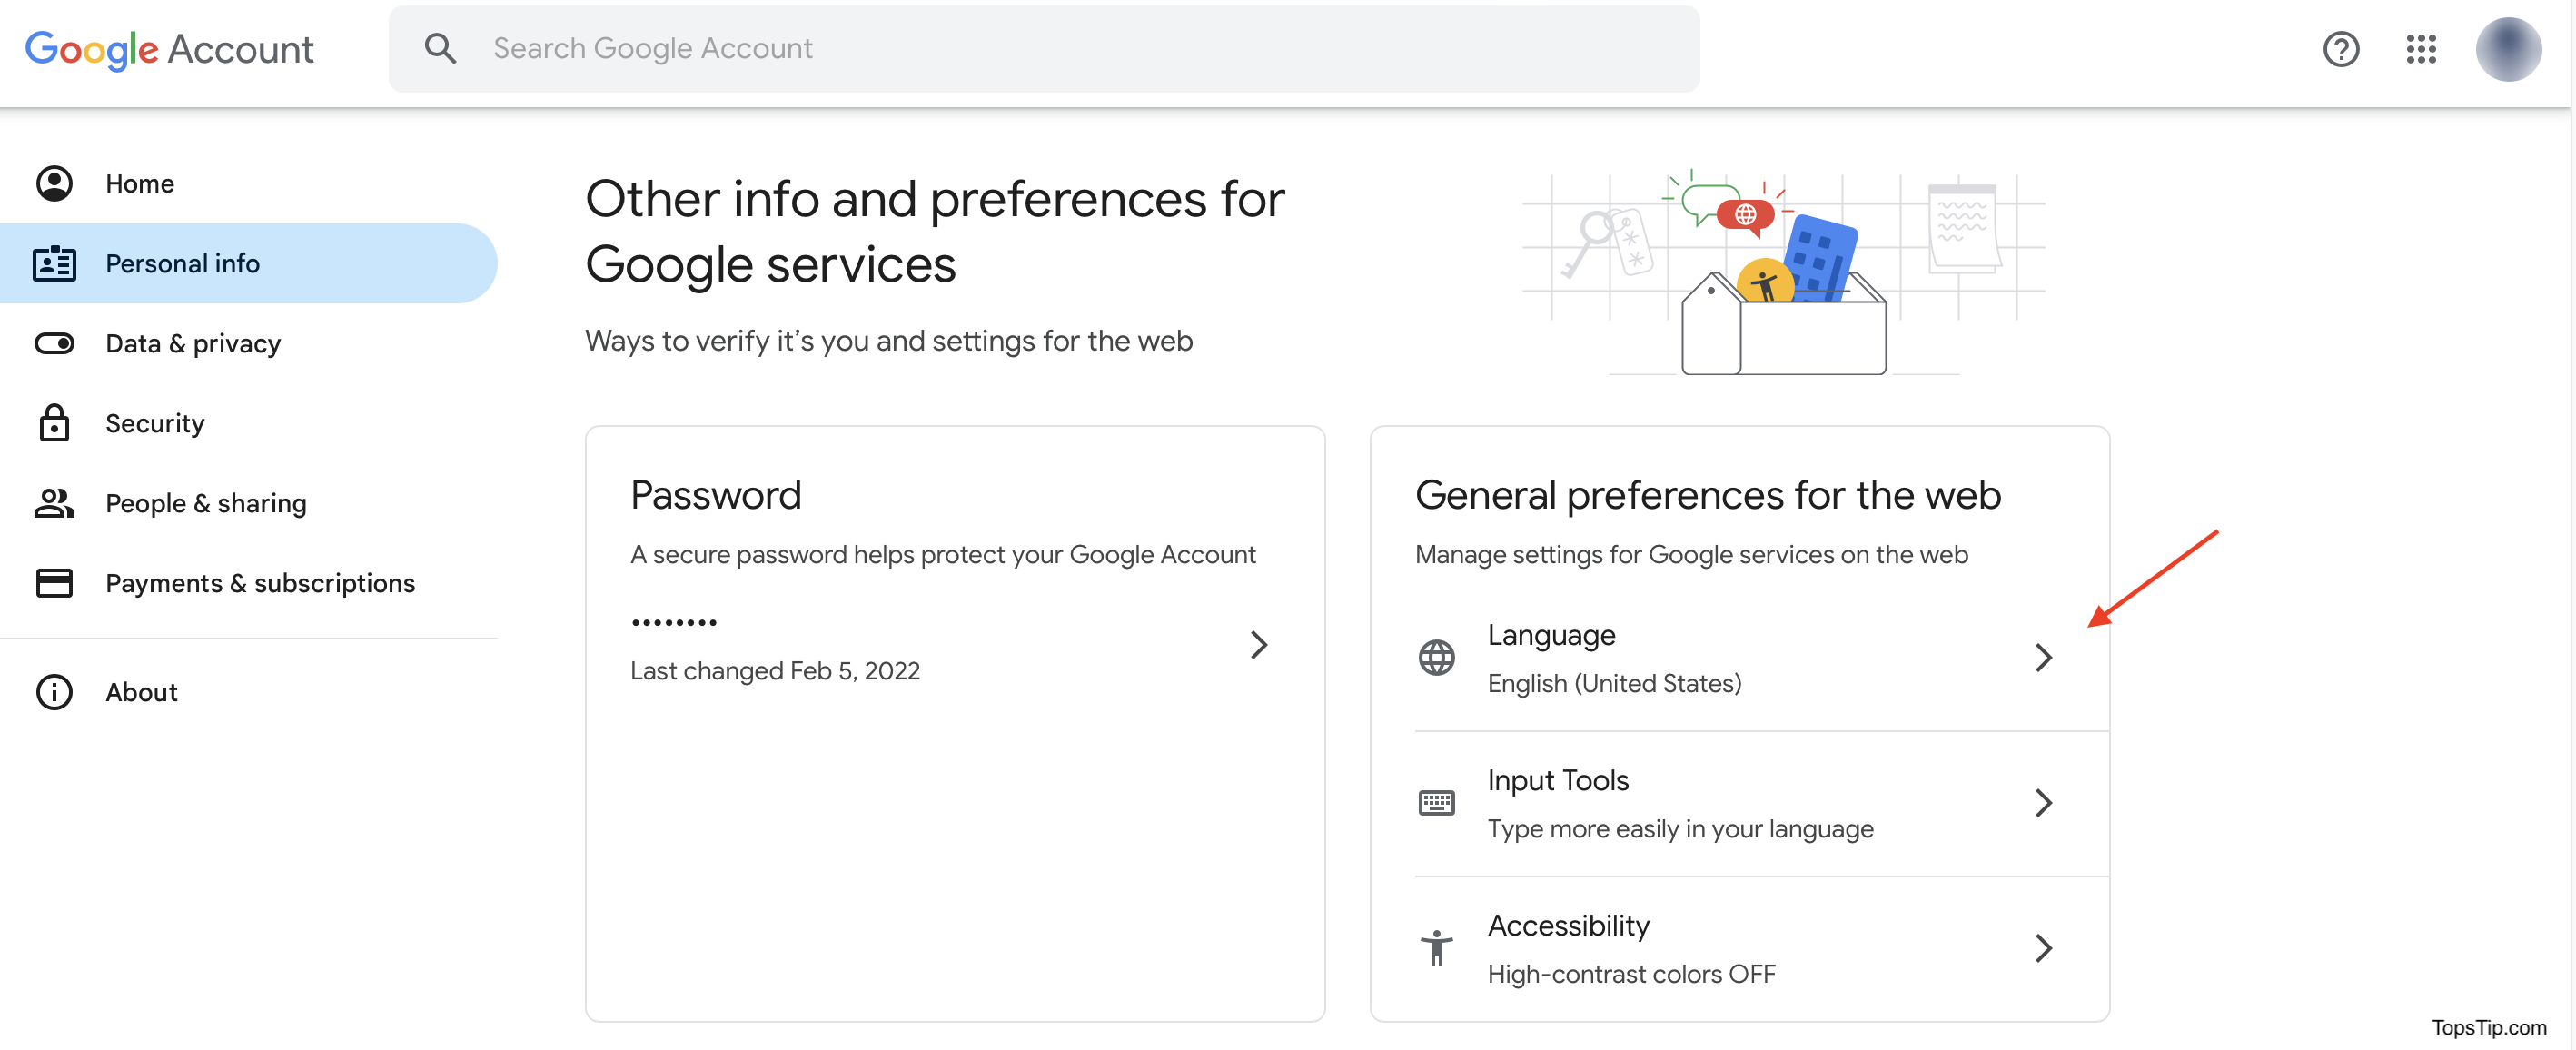Click the Input Tools keyboard icon
Image resolution: width=2576 pixels, height=1050 pixels.
click(x=1437, y=802)
